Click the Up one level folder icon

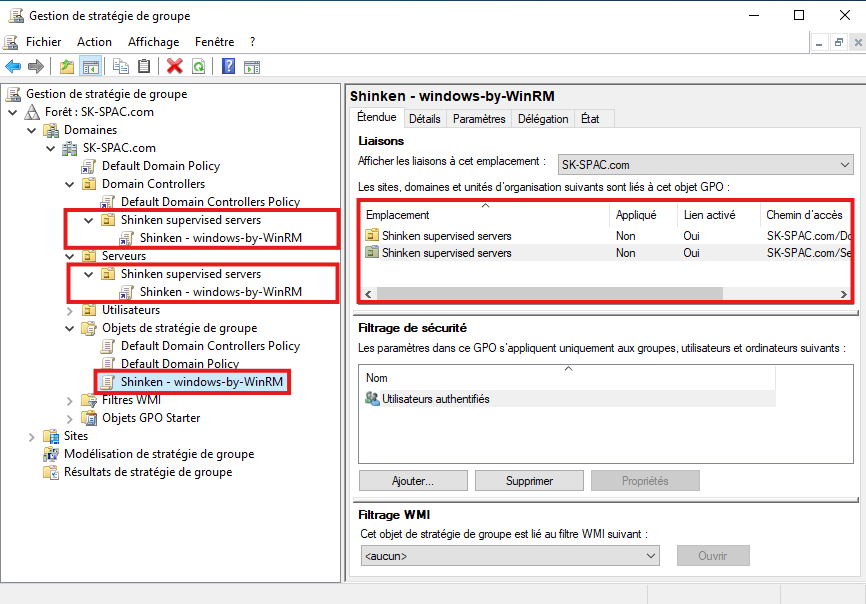click(x=66, y=67)
